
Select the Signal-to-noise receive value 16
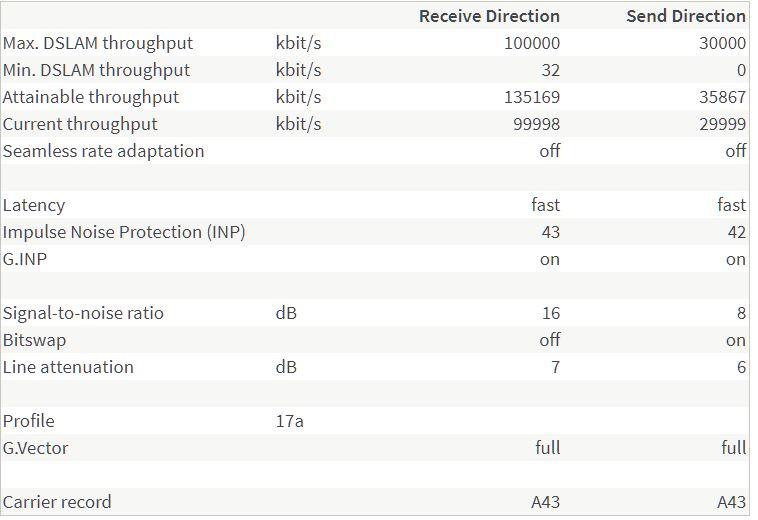(550, 313)
